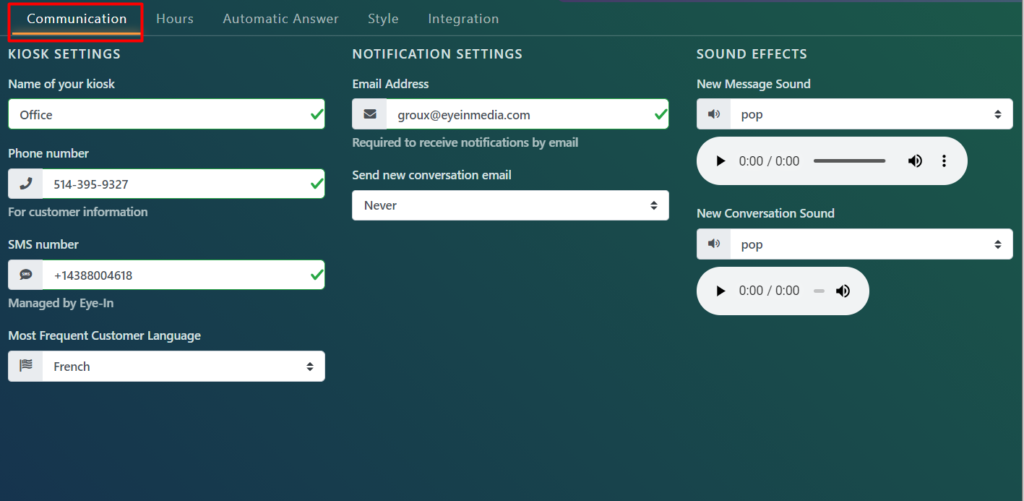Play the New Conversation Sound preview
This screenshot has height=501, width=1024.
(x=720, y=291)
